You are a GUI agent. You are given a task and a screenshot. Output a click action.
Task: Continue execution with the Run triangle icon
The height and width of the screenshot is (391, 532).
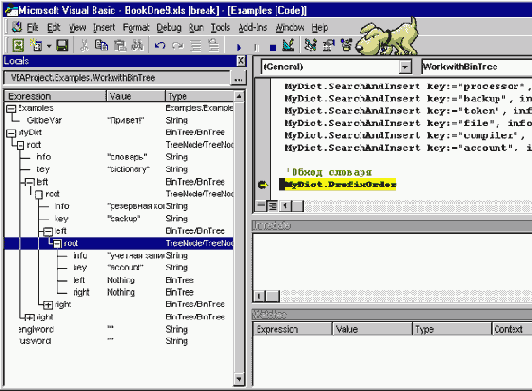coord(239,47)
